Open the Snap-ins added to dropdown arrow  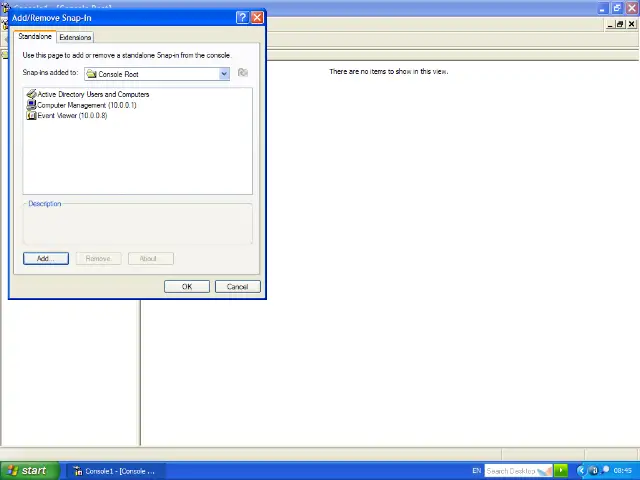pos(224,74)
